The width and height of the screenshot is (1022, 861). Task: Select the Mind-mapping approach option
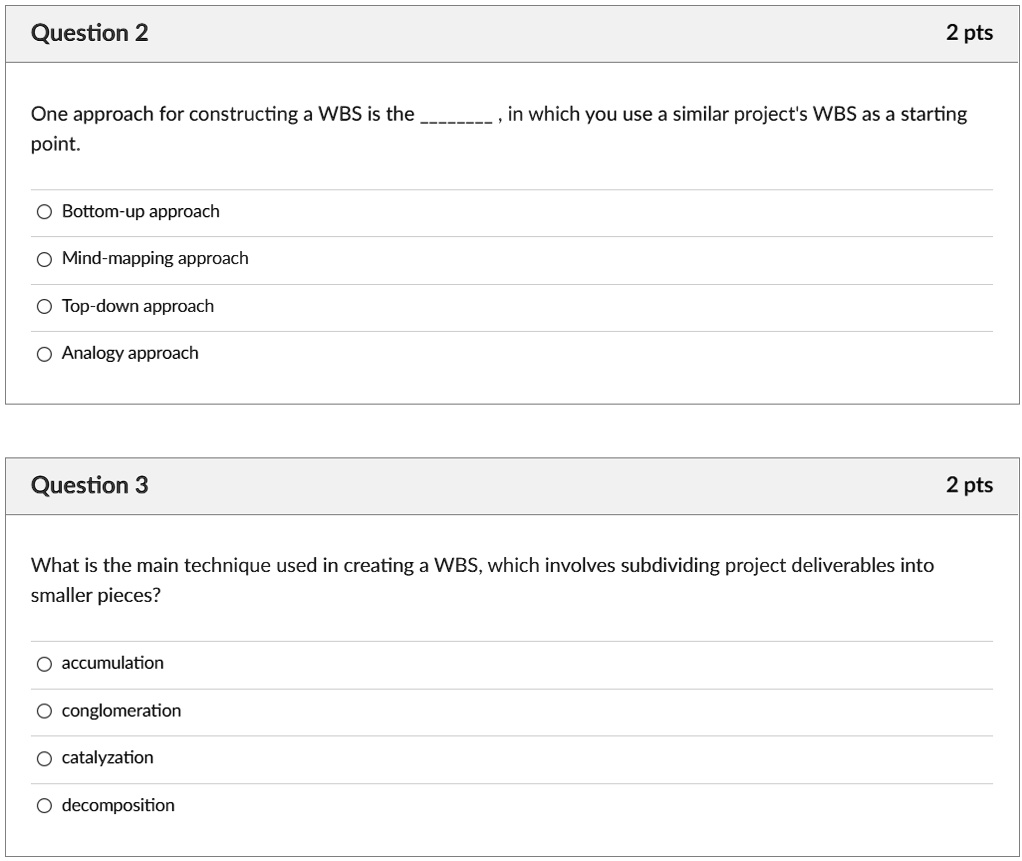pyautogui.click(x=44, y=258)
